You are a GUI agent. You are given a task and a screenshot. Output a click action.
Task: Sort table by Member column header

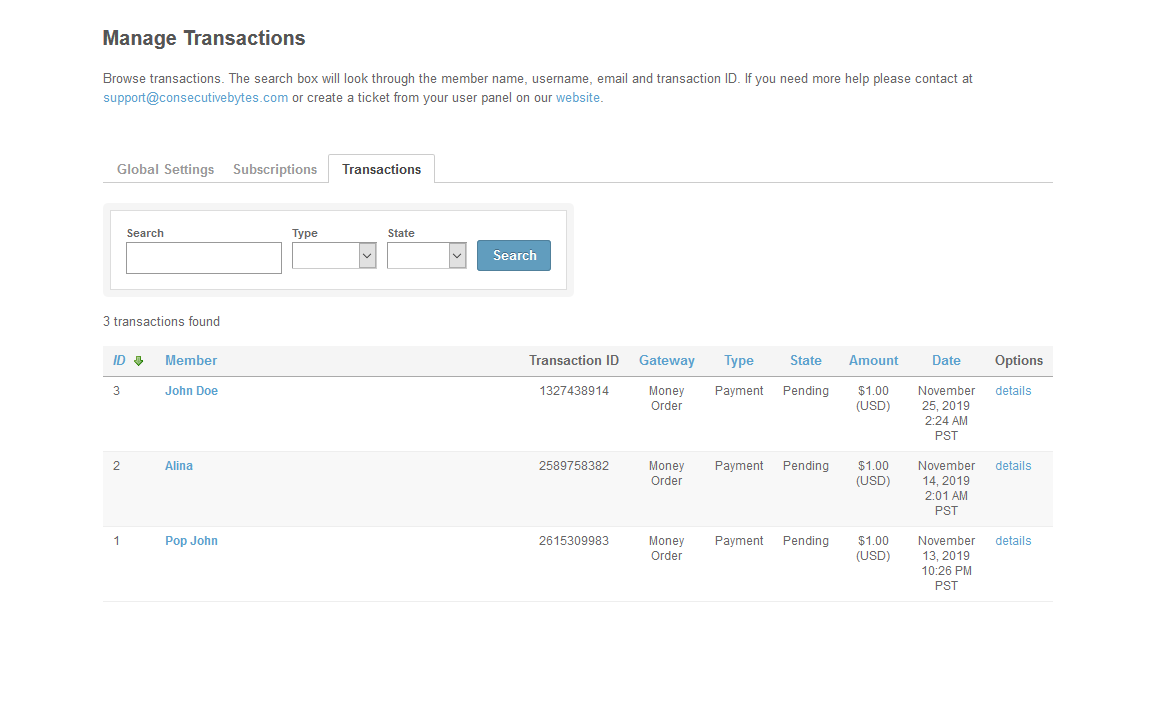191,361
